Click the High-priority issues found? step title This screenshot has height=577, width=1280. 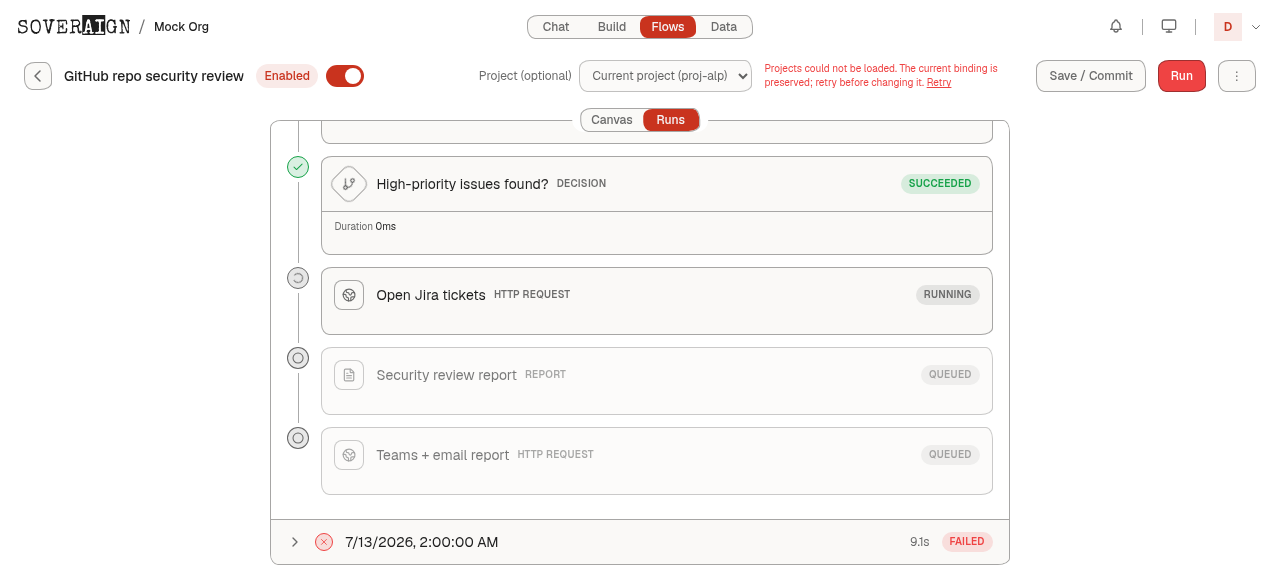click(x=462, y=184)
